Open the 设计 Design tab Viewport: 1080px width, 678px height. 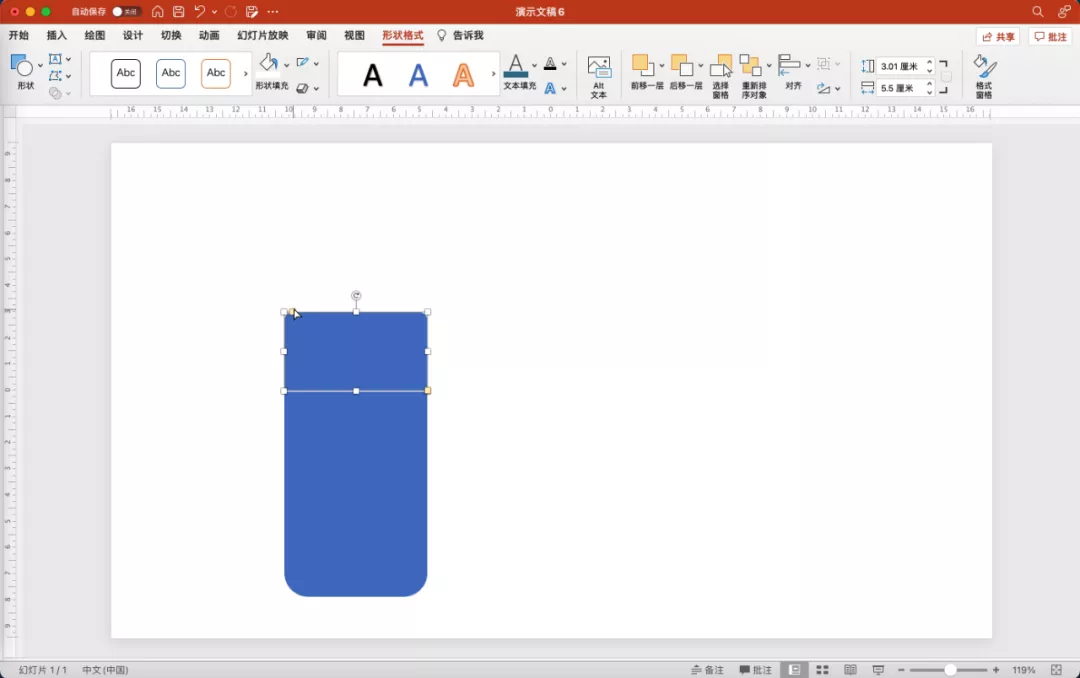(132, 35)
